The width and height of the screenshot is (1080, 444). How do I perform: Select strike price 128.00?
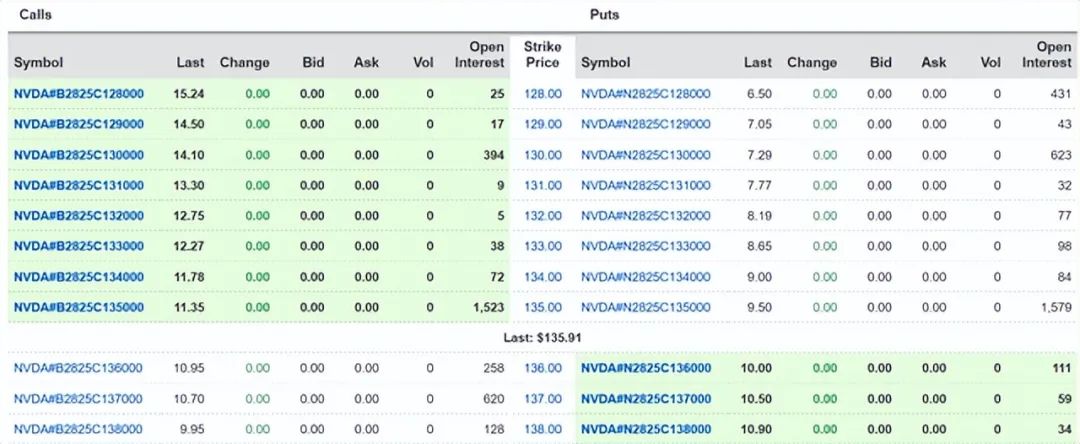pos(543,94)
